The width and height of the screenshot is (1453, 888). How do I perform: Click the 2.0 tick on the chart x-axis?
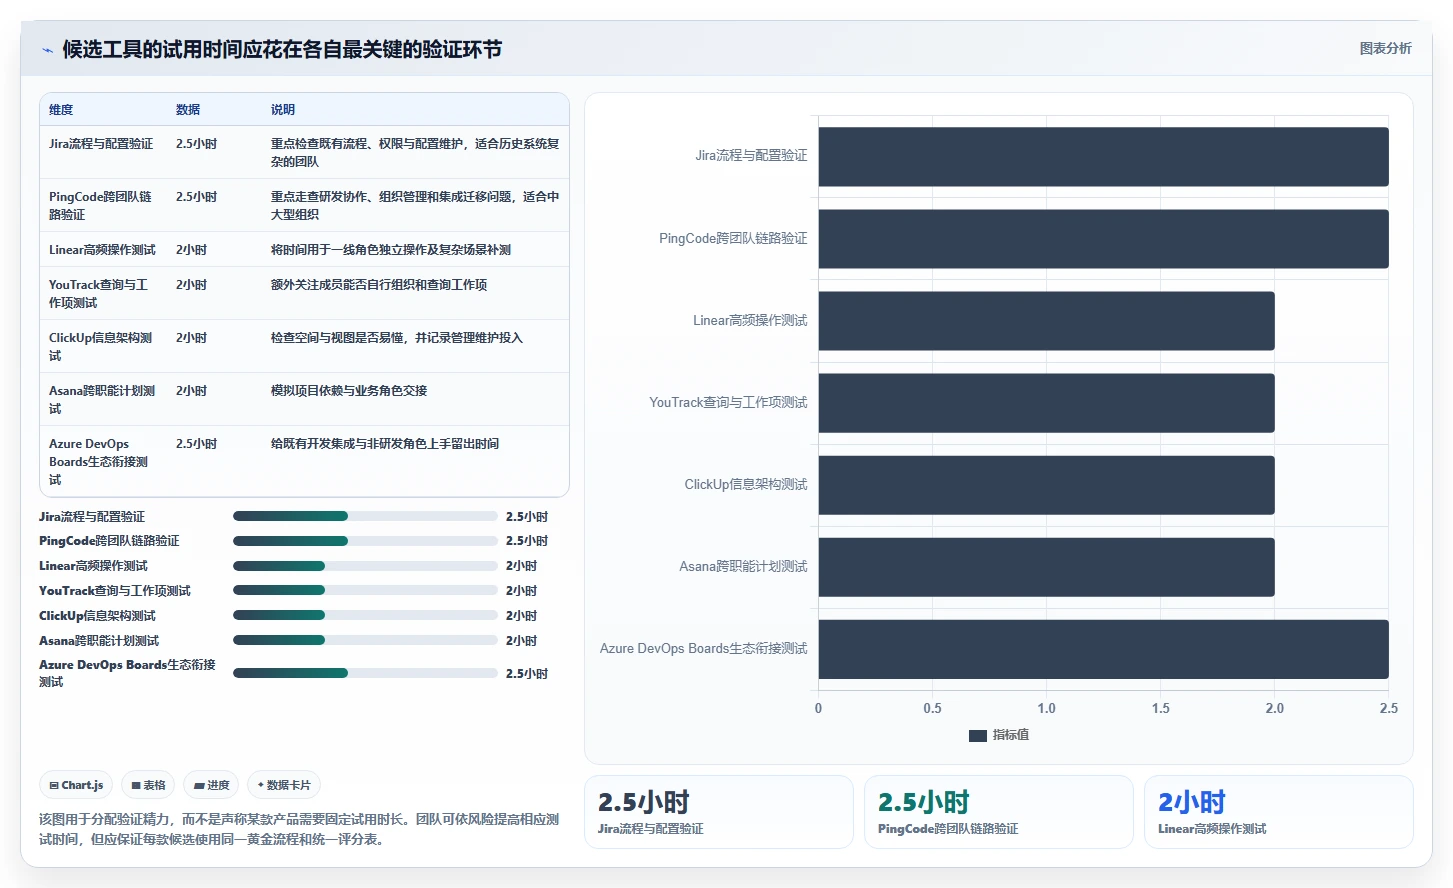[1275, 709]
